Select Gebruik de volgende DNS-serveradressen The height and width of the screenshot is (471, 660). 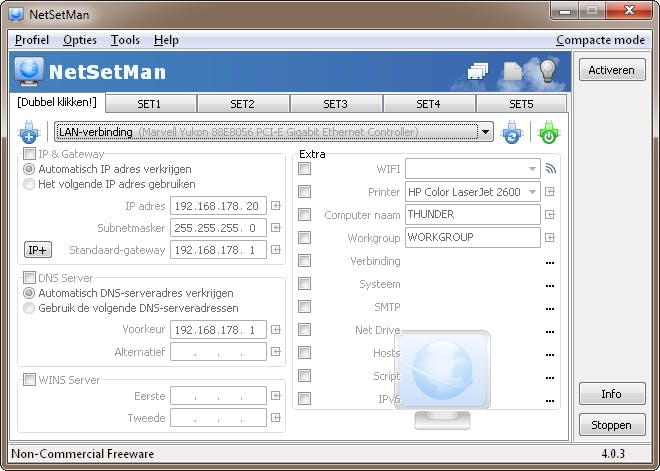point(29,308)
